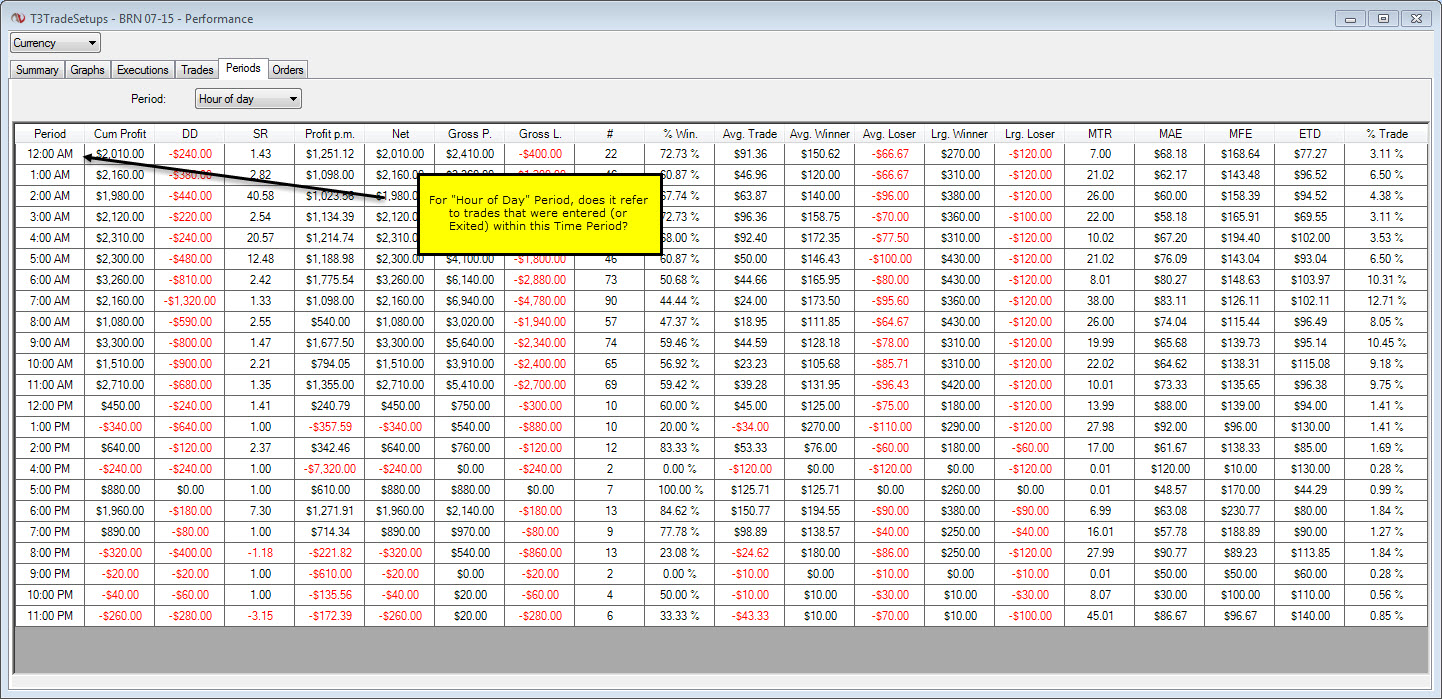
Task: Select the 9:00 PM period cell
Action: click(50, 574)
